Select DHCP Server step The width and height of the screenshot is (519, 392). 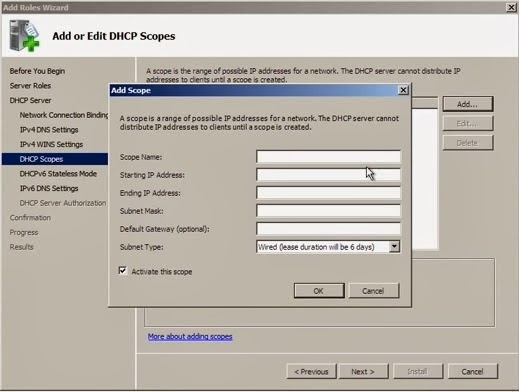(30, 100)
